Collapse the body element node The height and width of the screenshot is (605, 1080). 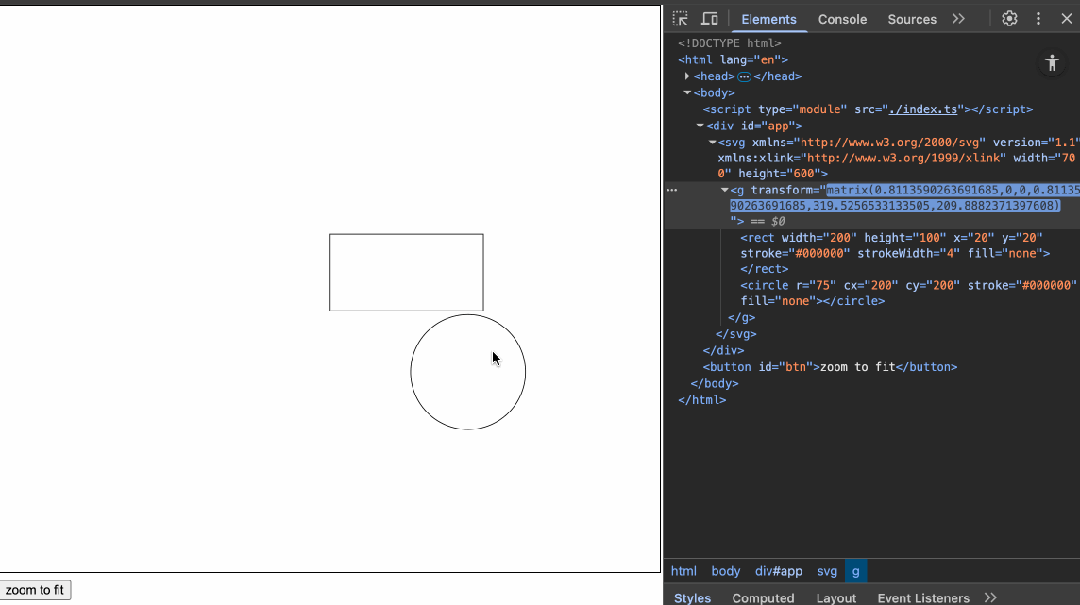click(x=687, y=92)
